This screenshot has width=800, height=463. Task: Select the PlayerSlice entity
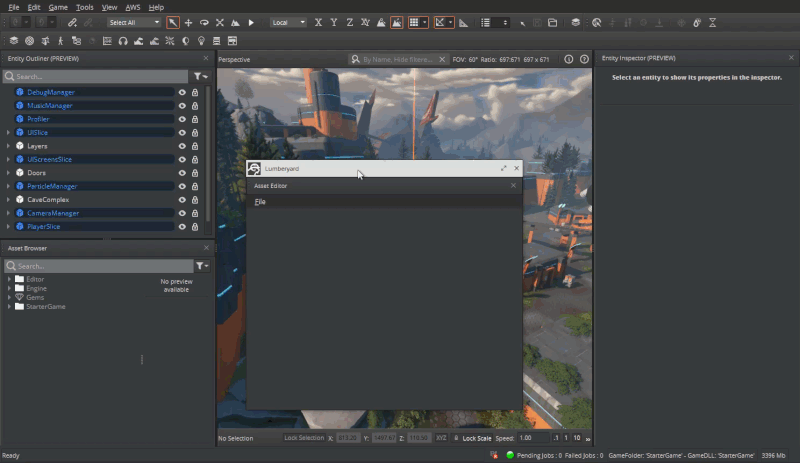44,227
